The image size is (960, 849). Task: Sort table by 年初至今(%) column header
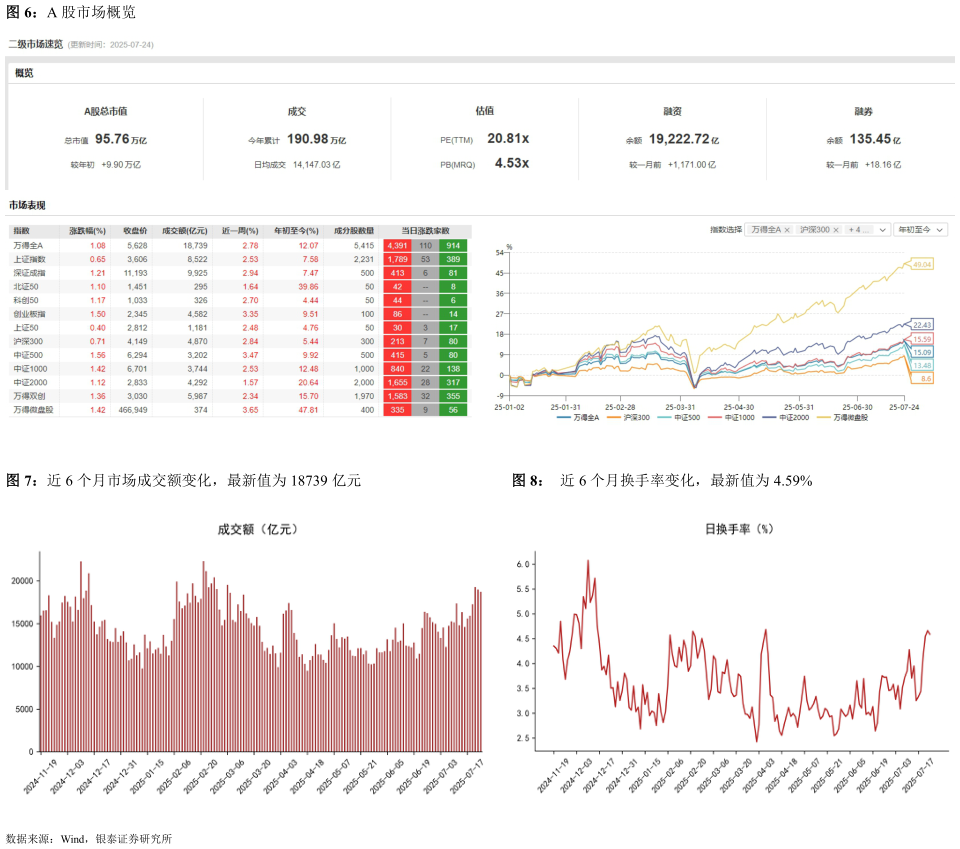point(296,231)
